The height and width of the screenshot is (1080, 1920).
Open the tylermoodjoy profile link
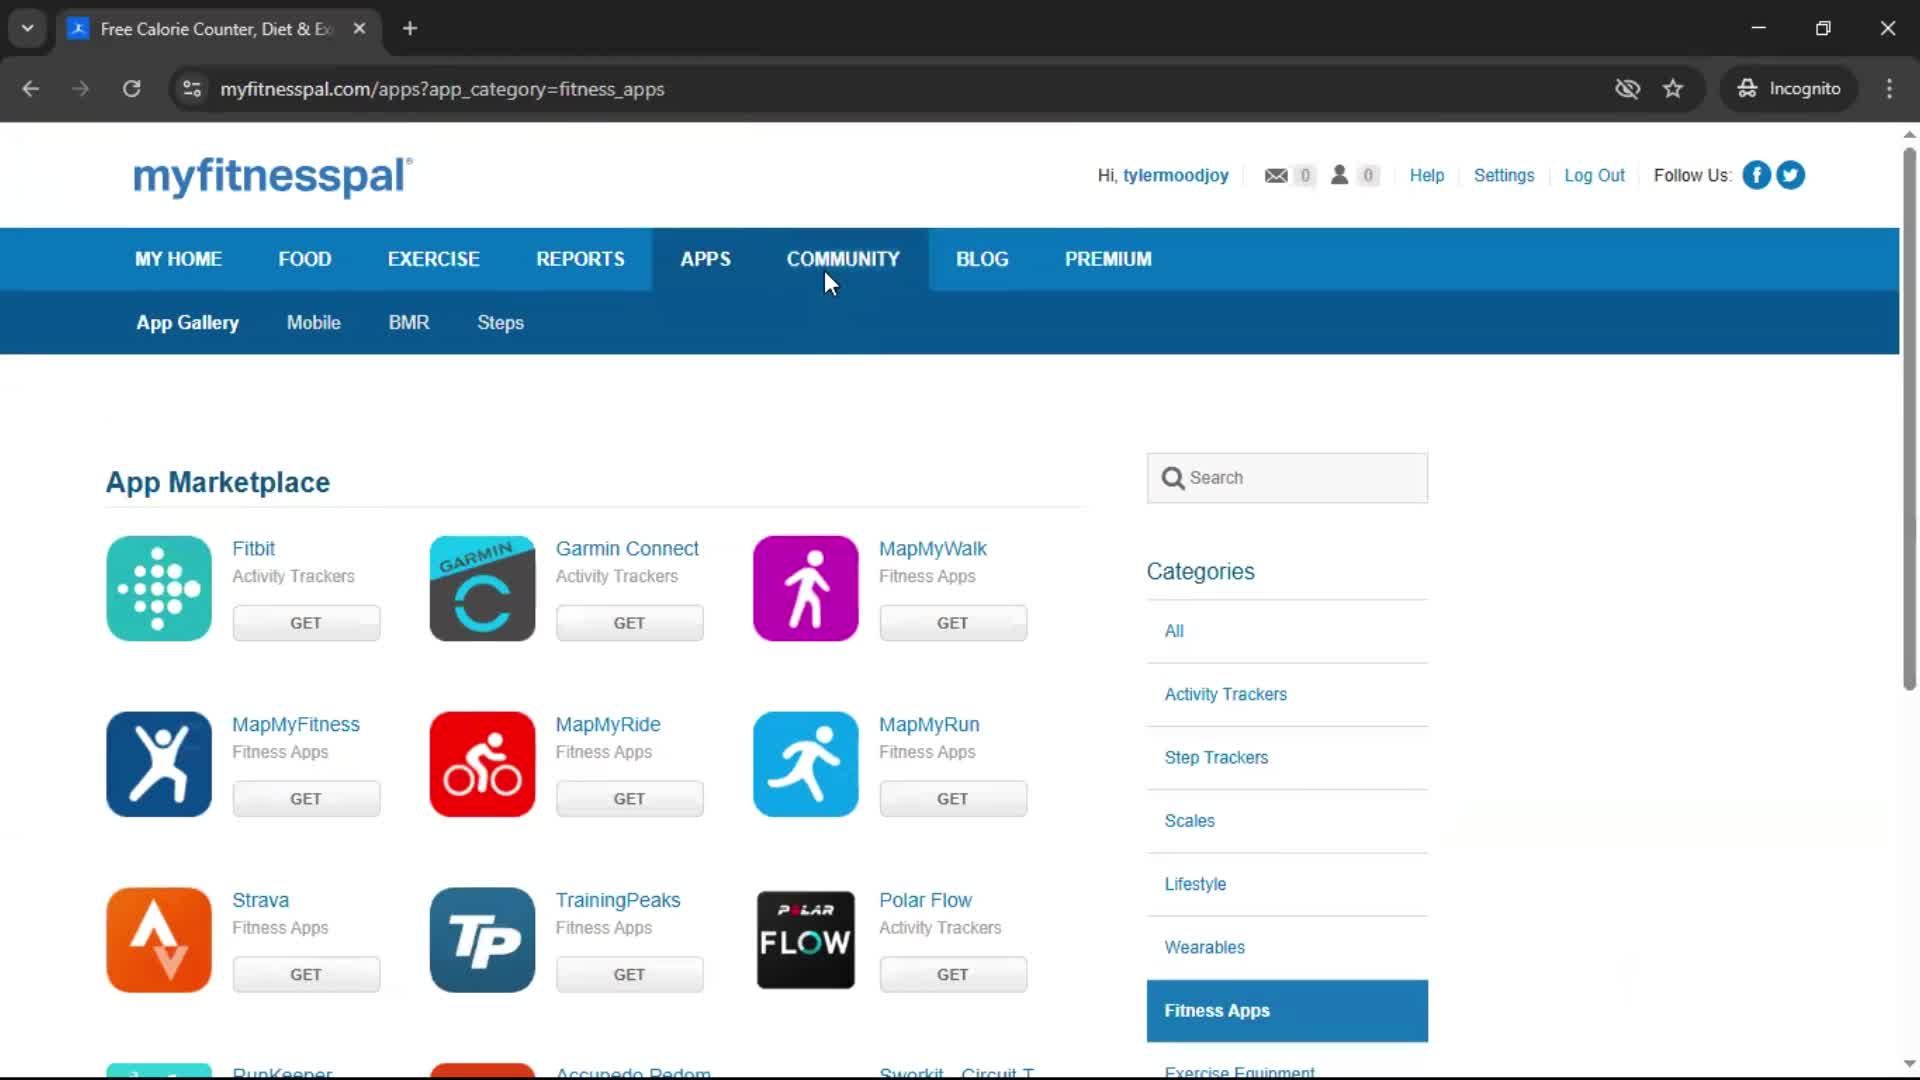point(1175,176)
